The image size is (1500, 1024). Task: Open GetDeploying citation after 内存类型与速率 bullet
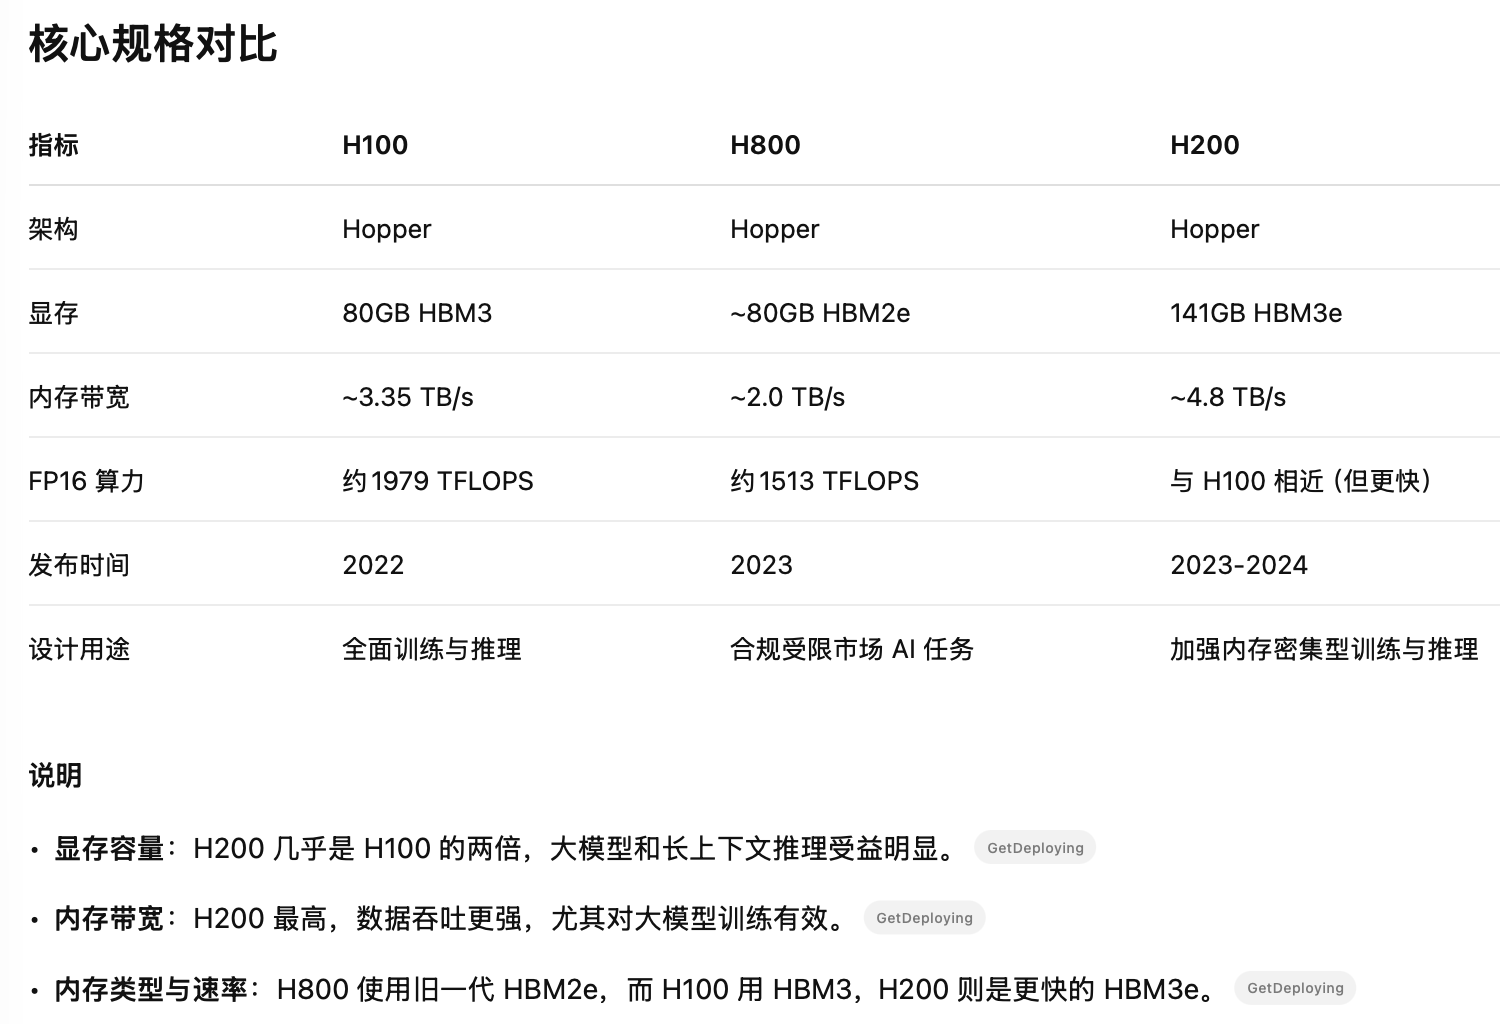(x=1295, y=988)
